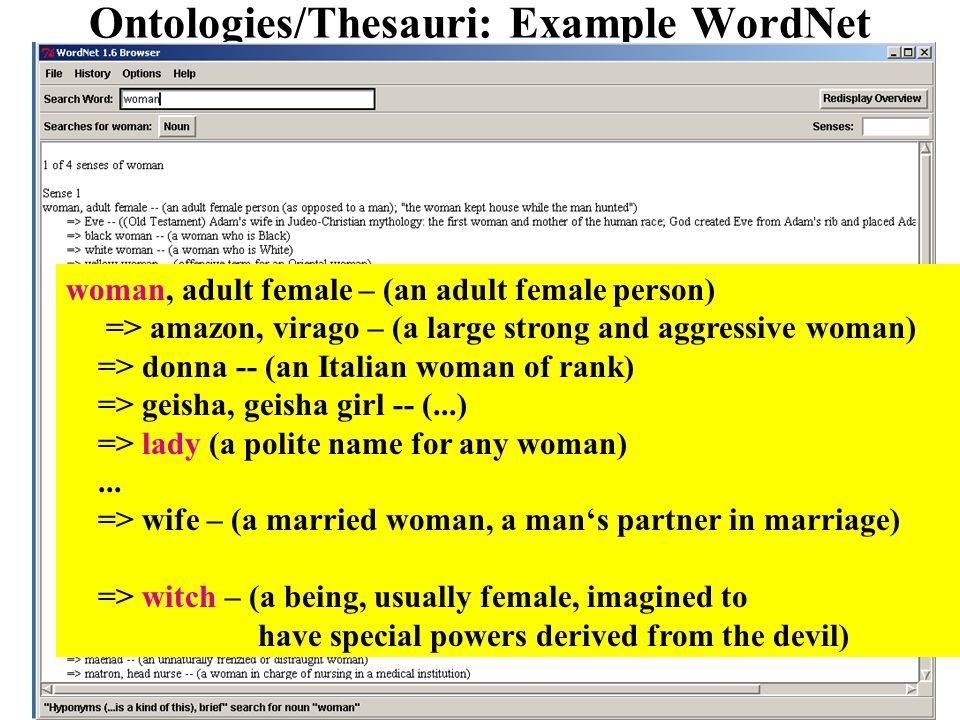Click the 'Sense 1' heading text

tap(61, 193)
